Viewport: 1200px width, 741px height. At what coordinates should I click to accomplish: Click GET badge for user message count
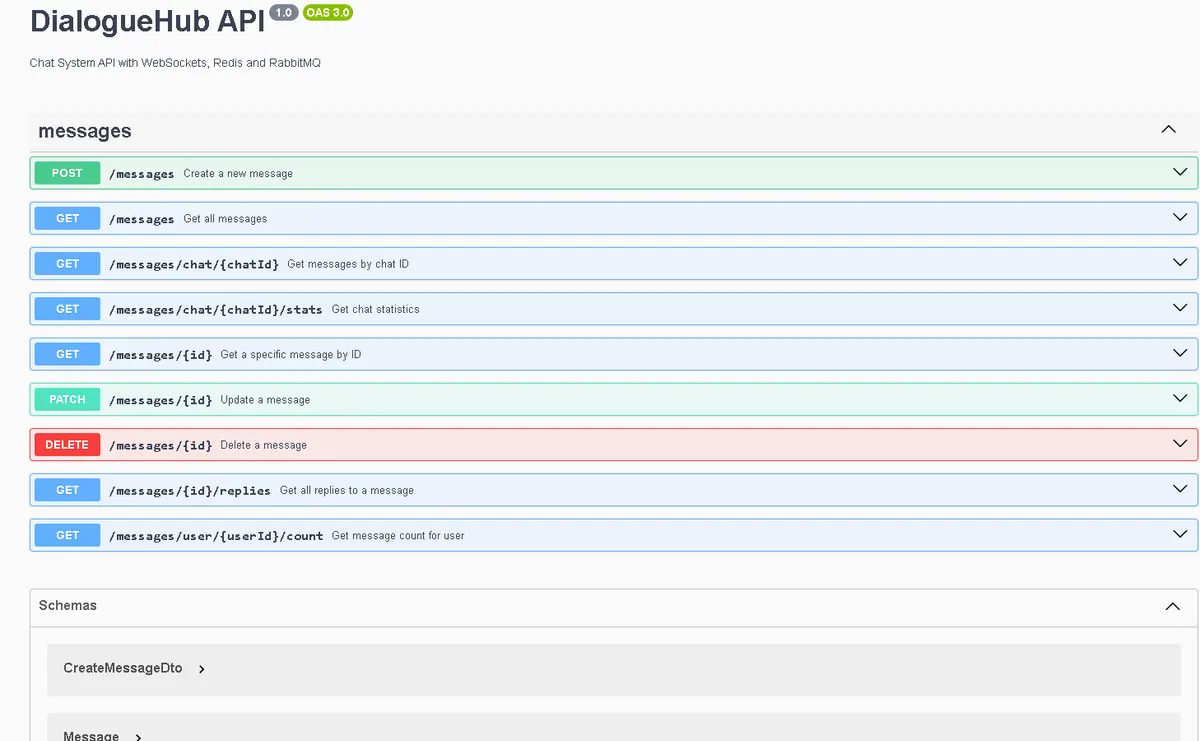point(67,535)
